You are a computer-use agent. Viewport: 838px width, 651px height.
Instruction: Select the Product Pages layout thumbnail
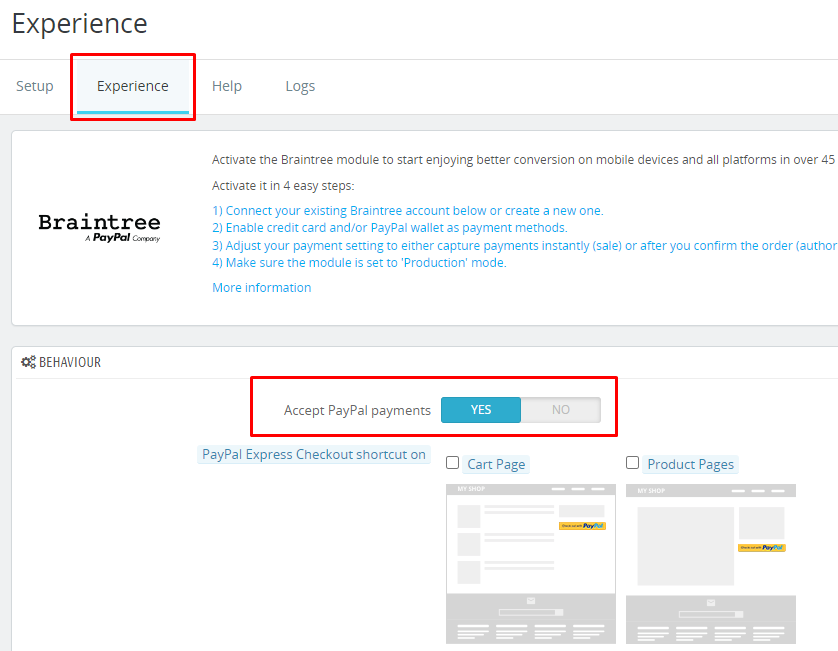point(710,563)
